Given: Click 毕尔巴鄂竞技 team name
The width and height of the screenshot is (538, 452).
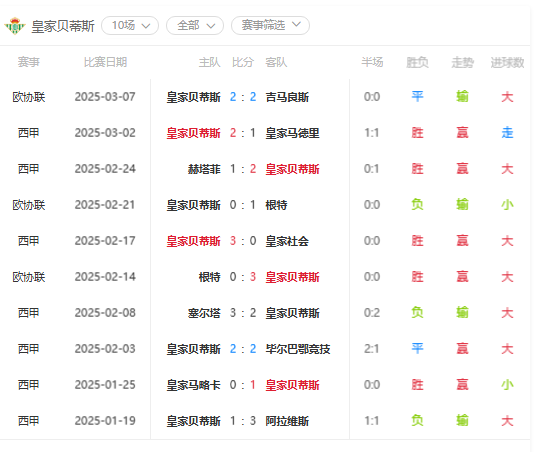Looking at the screenshot, I should tap(298, 349).
